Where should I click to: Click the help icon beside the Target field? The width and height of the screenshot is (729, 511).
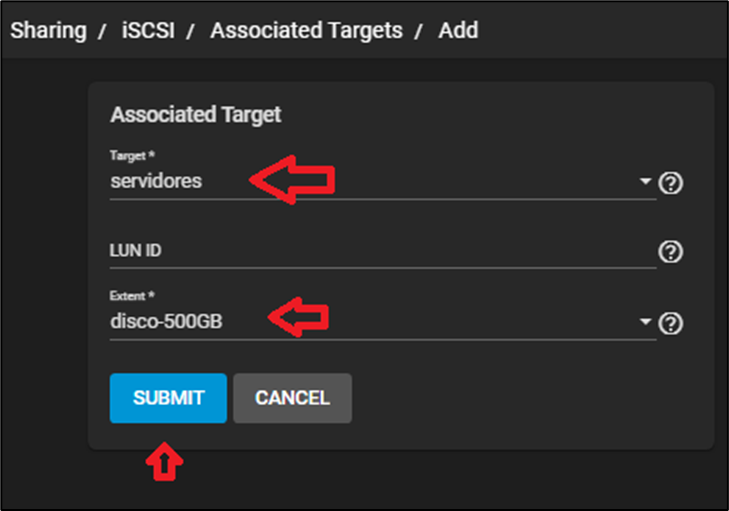coord(671,183)
